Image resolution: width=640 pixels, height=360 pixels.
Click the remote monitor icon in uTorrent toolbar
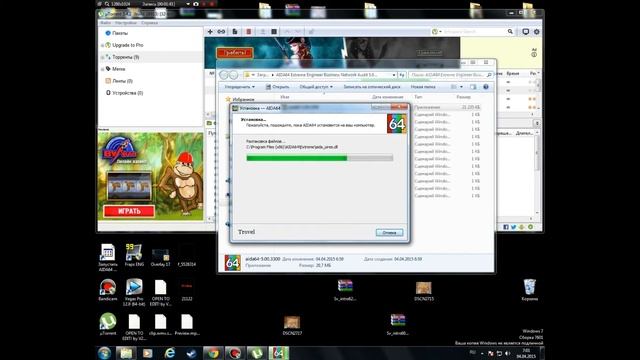[526, 31]
